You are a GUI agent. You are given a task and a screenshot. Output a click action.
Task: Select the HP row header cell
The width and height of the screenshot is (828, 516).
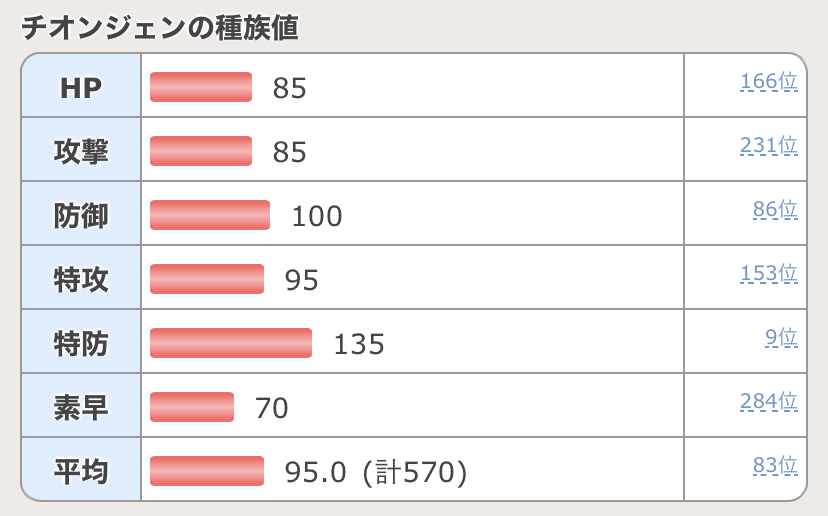tap(81, 85)
